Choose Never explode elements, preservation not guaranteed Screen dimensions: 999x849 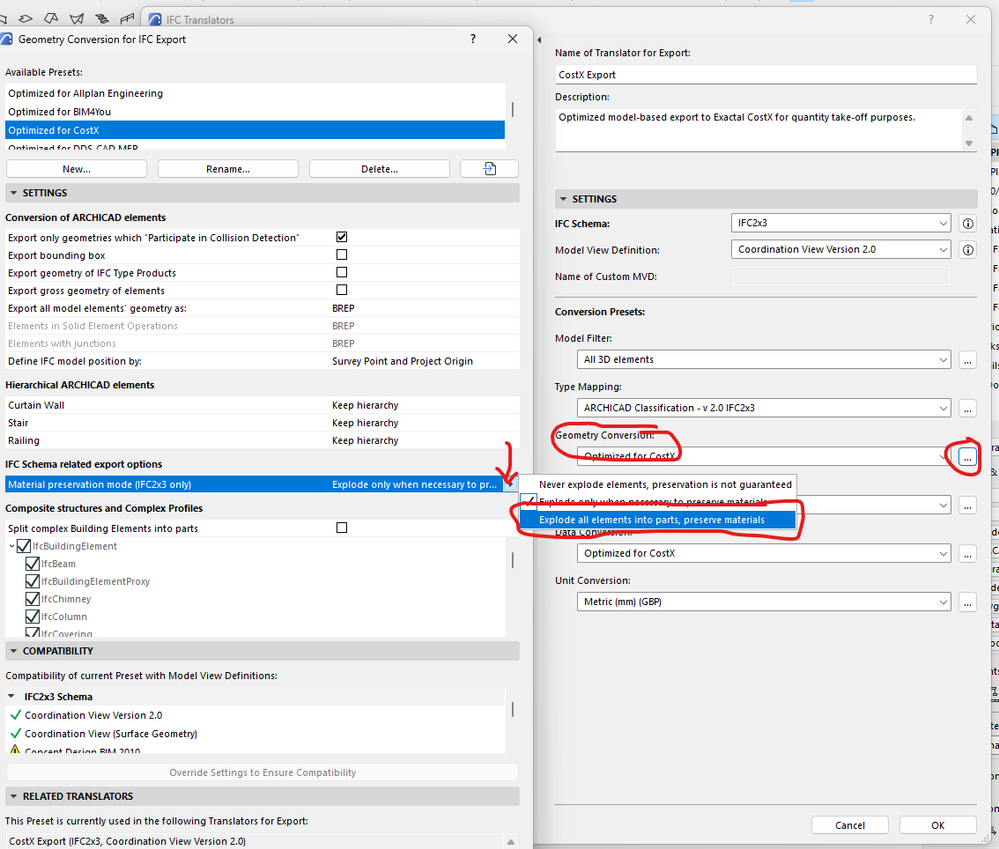click(658, 485)
